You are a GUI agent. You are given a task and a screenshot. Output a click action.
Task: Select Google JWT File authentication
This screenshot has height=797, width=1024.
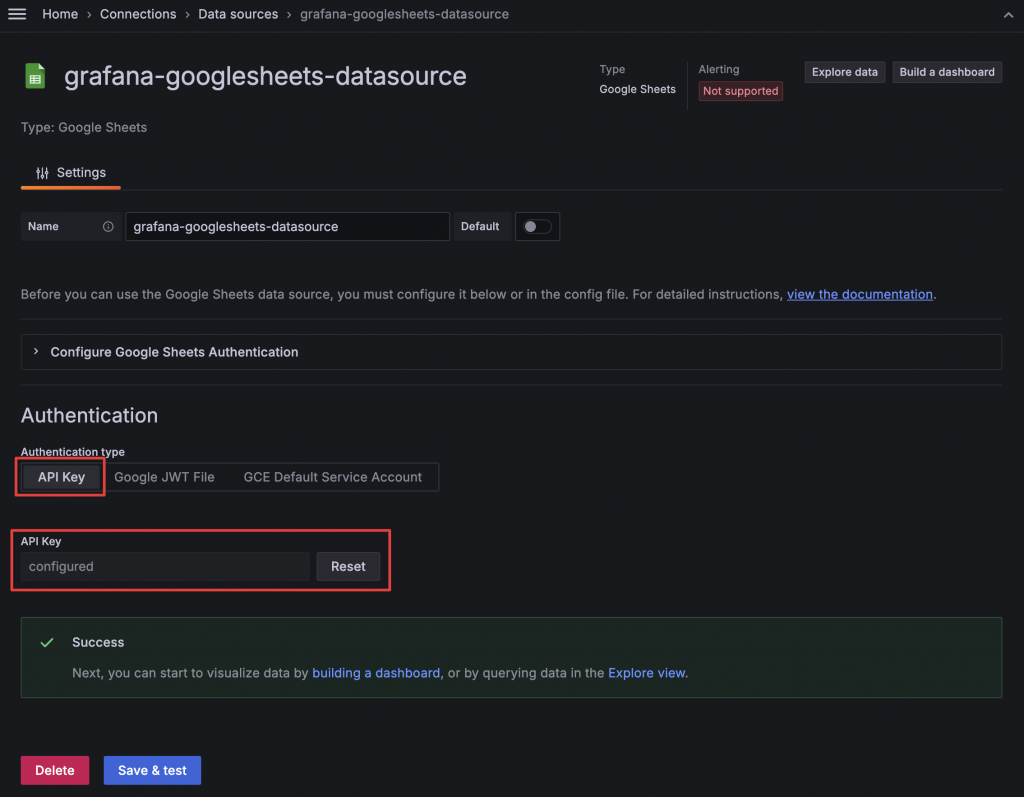click(x=164, y=477)
